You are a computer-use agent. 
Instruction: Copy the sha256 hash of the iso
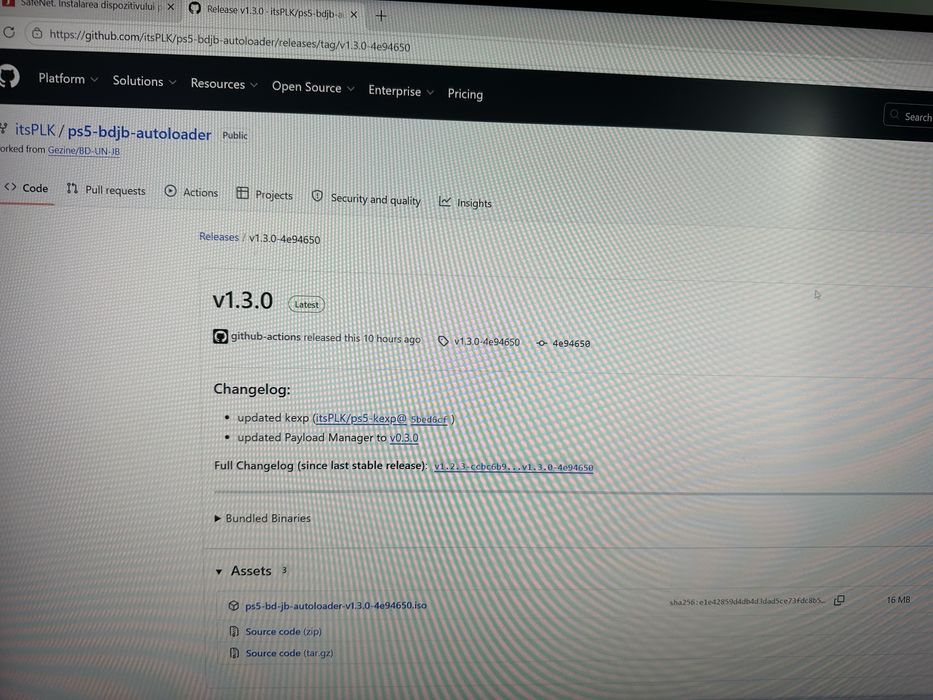(x=839, y=600)
